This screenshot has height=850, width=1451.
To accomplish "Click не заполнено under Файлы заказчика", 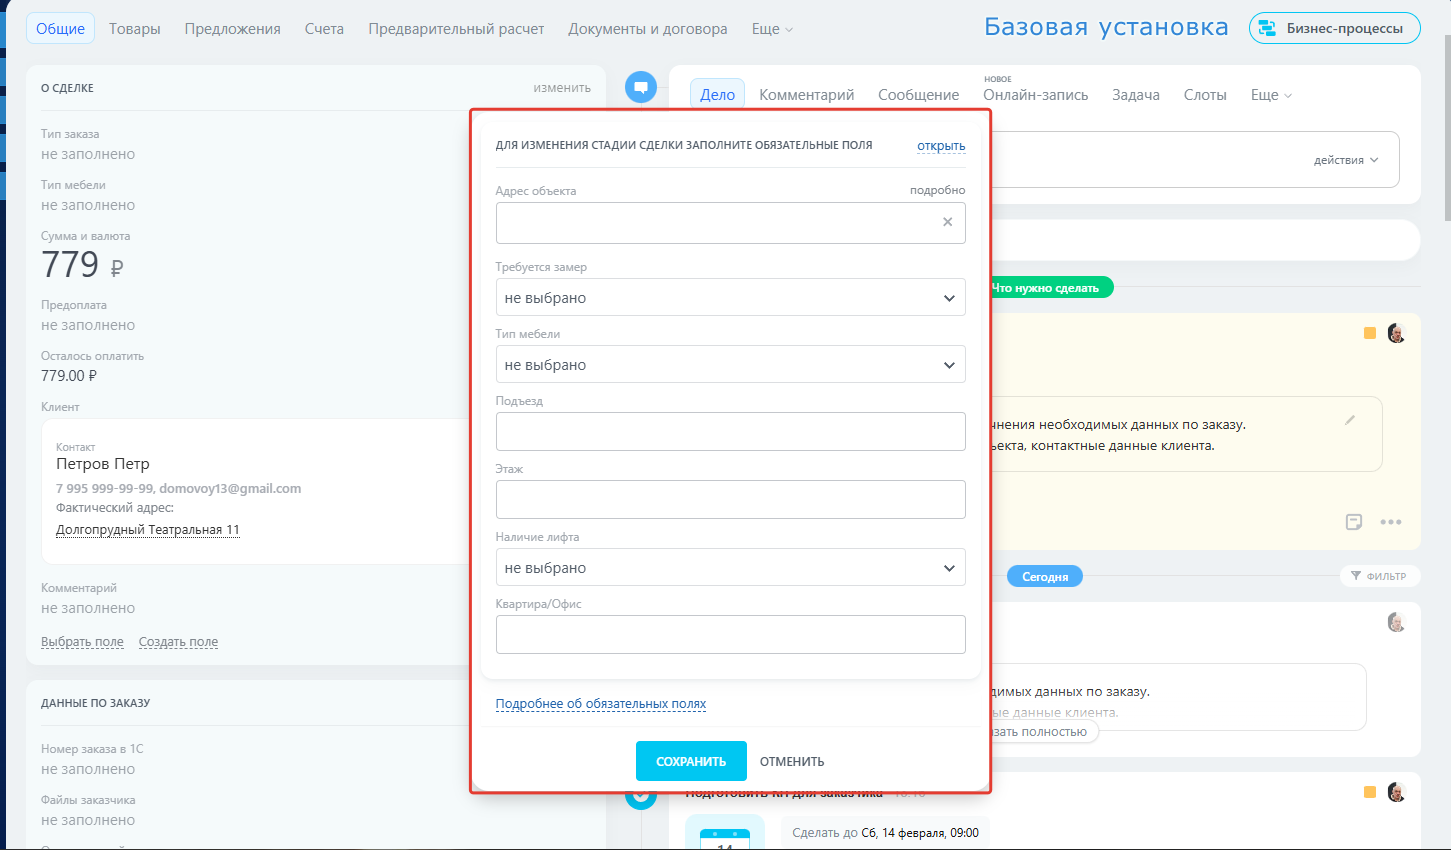I will (x=88, y=820).
